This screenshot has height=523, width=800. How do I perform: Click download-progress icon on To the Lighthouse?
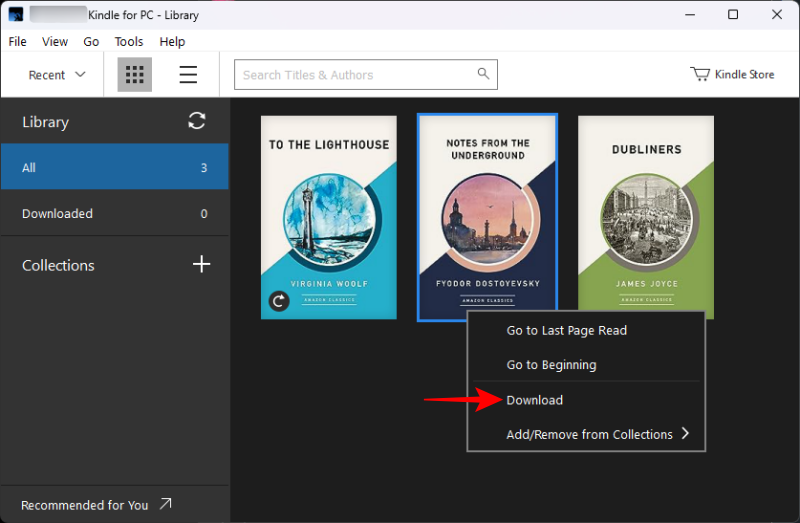pyautogui.click(x=279, y=301)
